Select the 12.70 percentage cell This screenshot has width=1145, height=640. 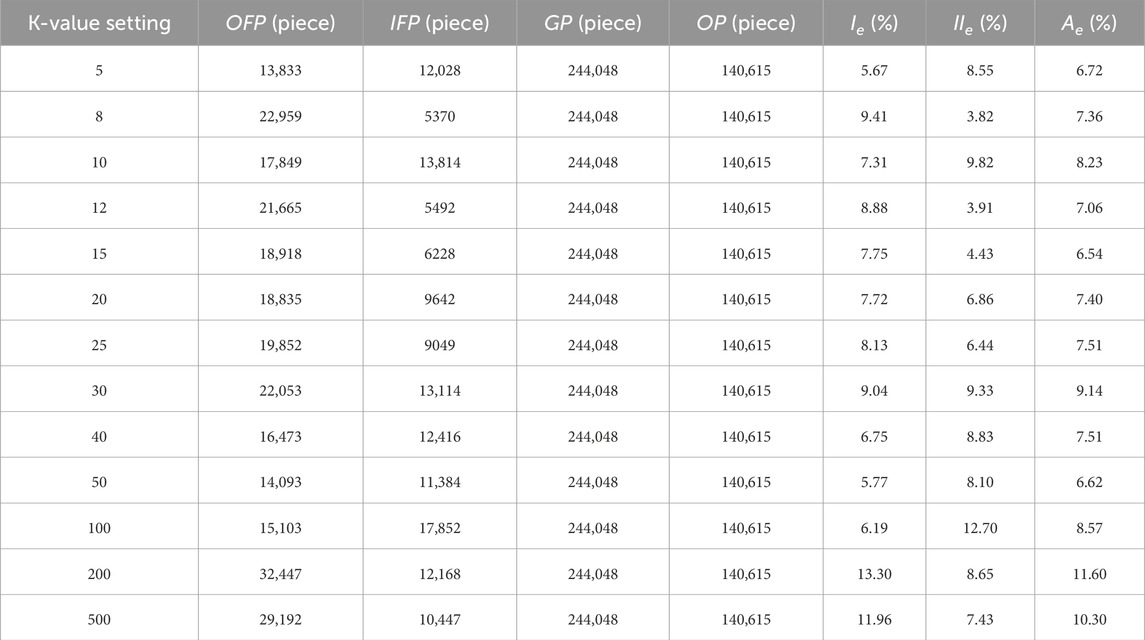tap(980, 526)
